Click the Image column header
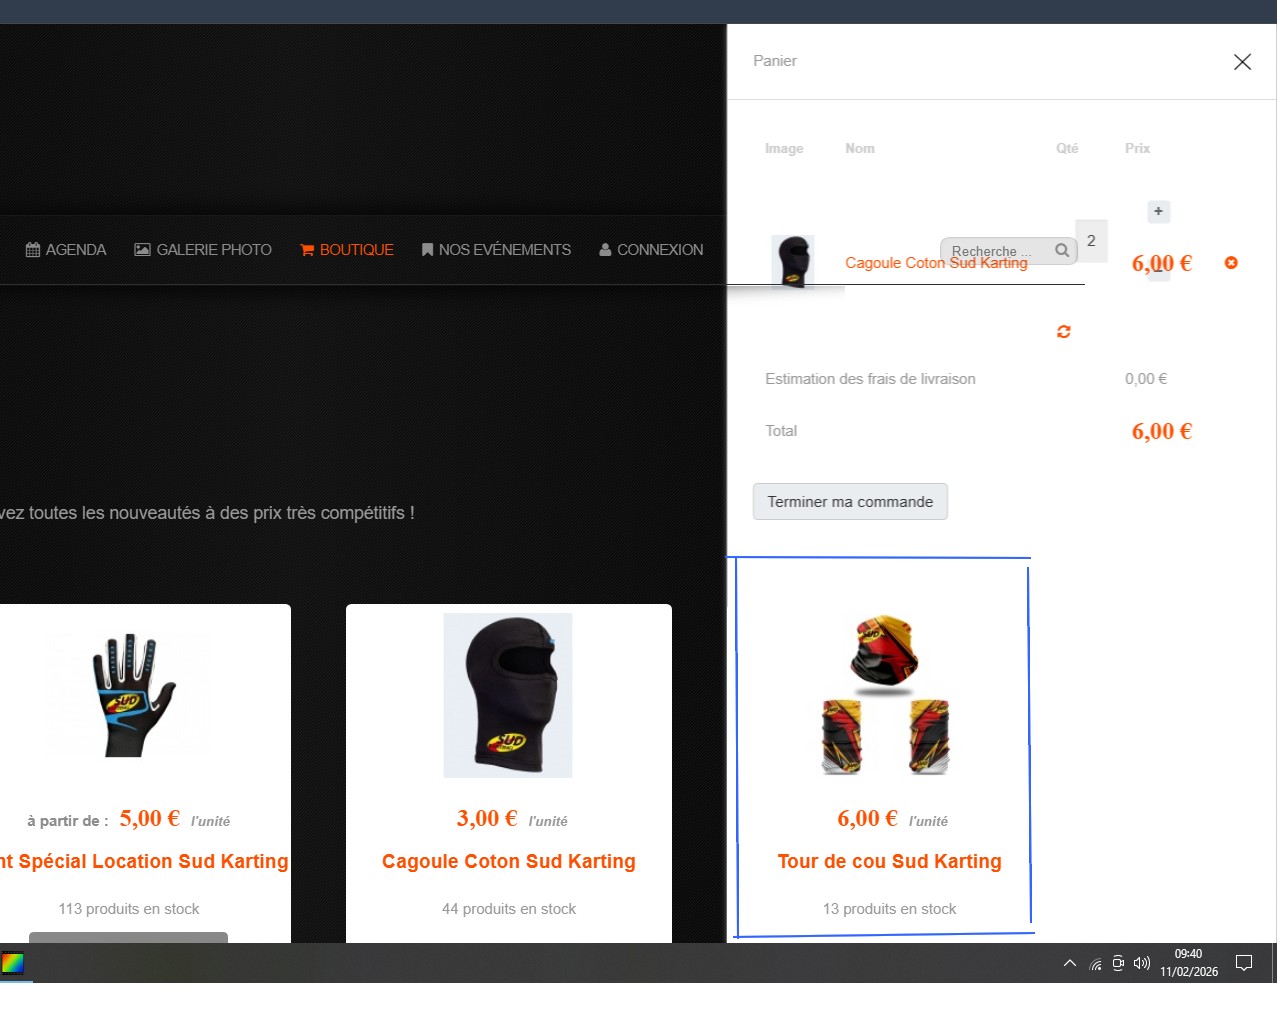Image resolution: width=1280 pixels, height=1024 pixels. 784,148
